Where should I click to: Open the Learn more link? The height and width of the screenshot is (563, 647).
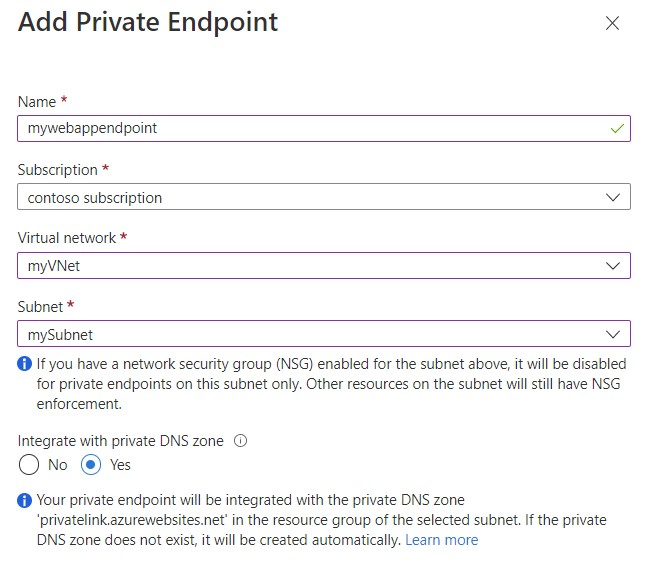[x=441, y=540]
